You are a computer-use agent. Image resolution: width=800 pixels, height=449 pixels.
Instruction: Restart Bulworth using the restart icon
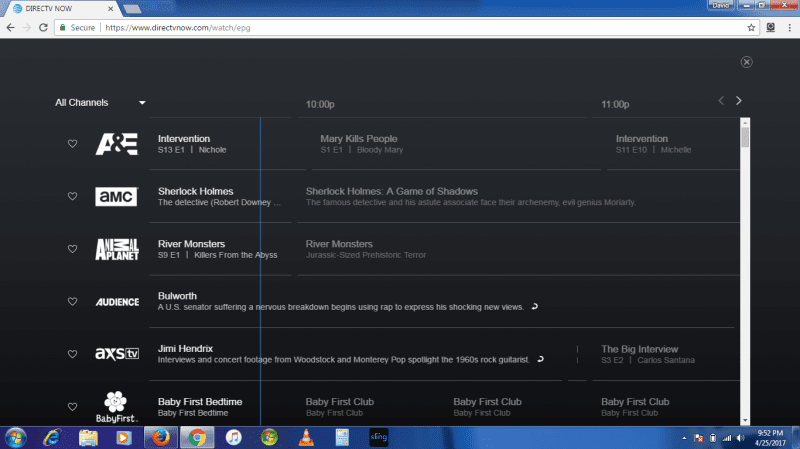click(x=535, y=307)
